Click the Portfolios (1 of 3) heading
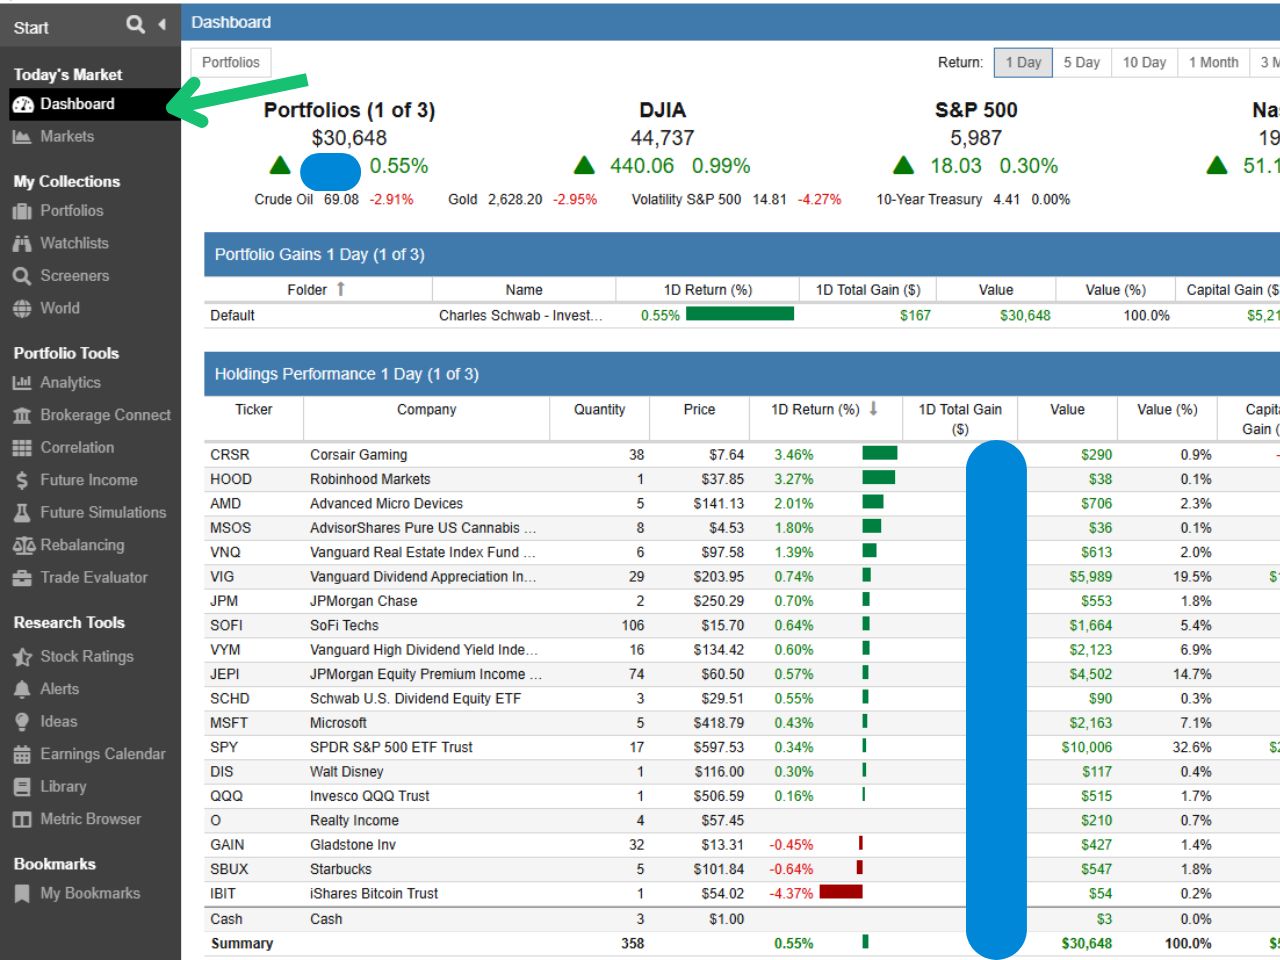The image size is (1280, 960). [349, 110]
